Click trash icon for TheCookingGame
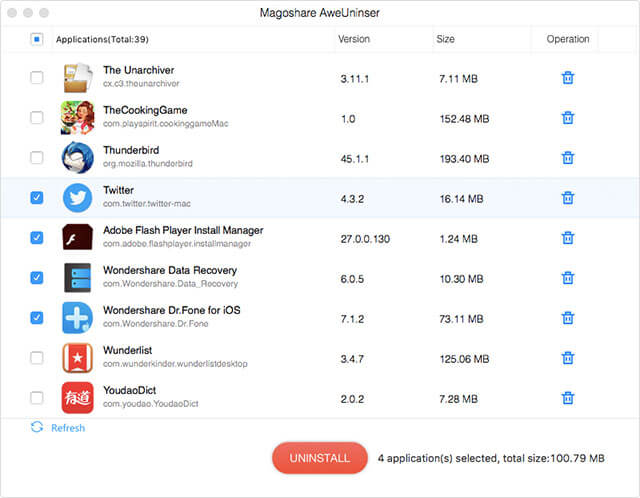 tap(568, 118)
